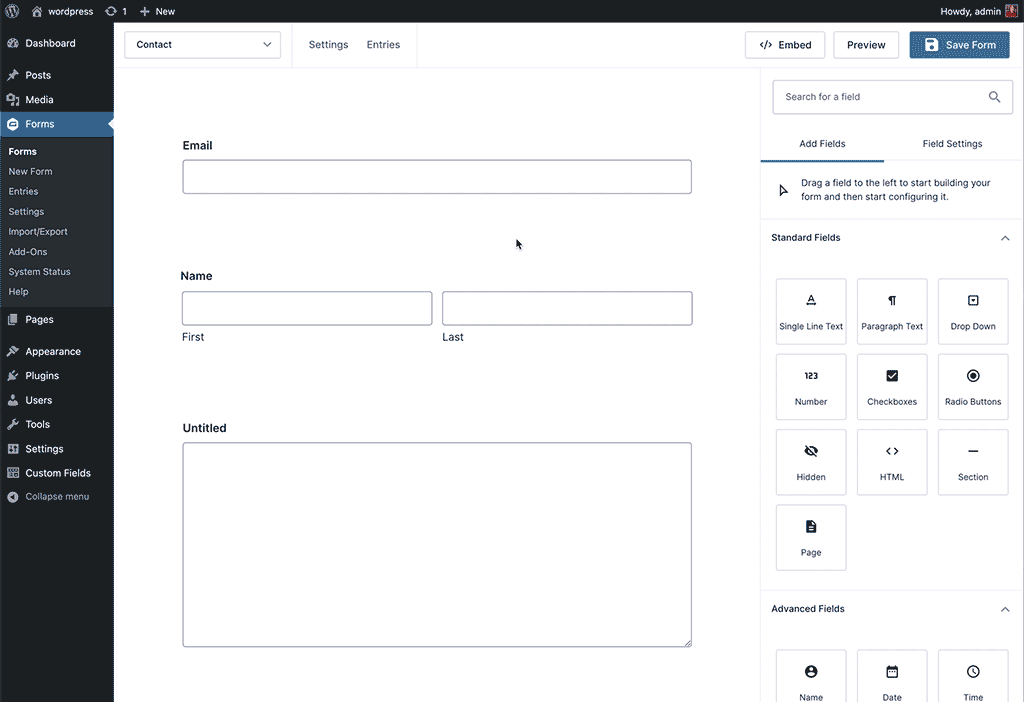Select the Hidden field type
The width and height of the screenshot is (1024, 702).
(x=810, y=462)
